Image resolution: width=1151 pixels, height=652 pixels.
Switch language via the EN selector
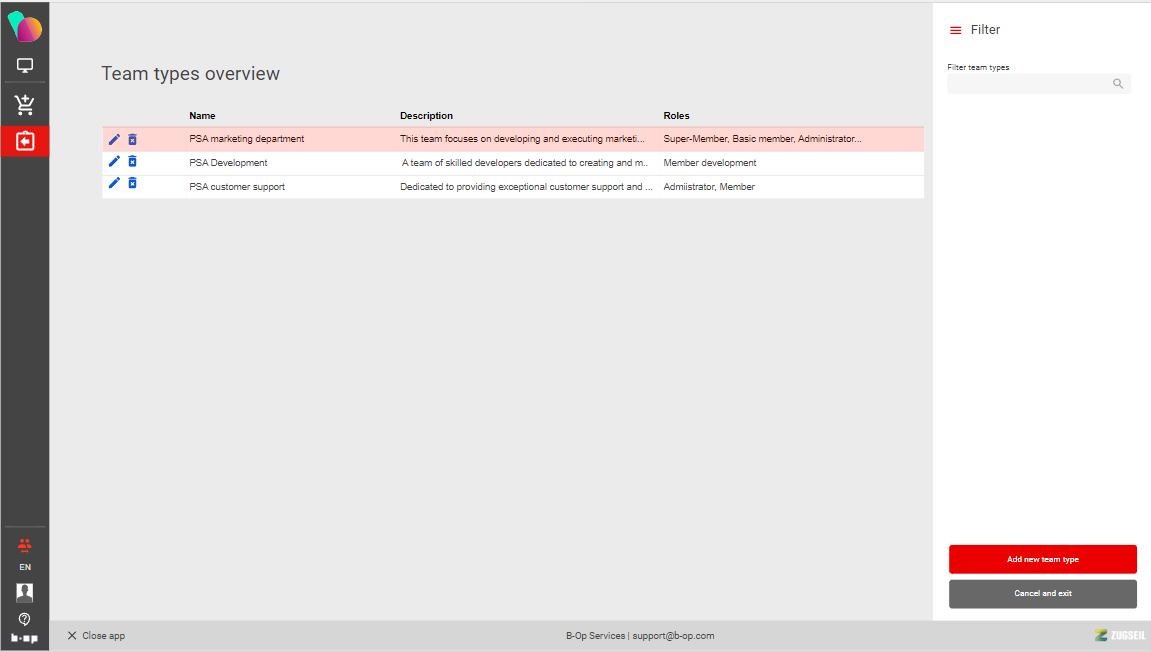point(25,567)
